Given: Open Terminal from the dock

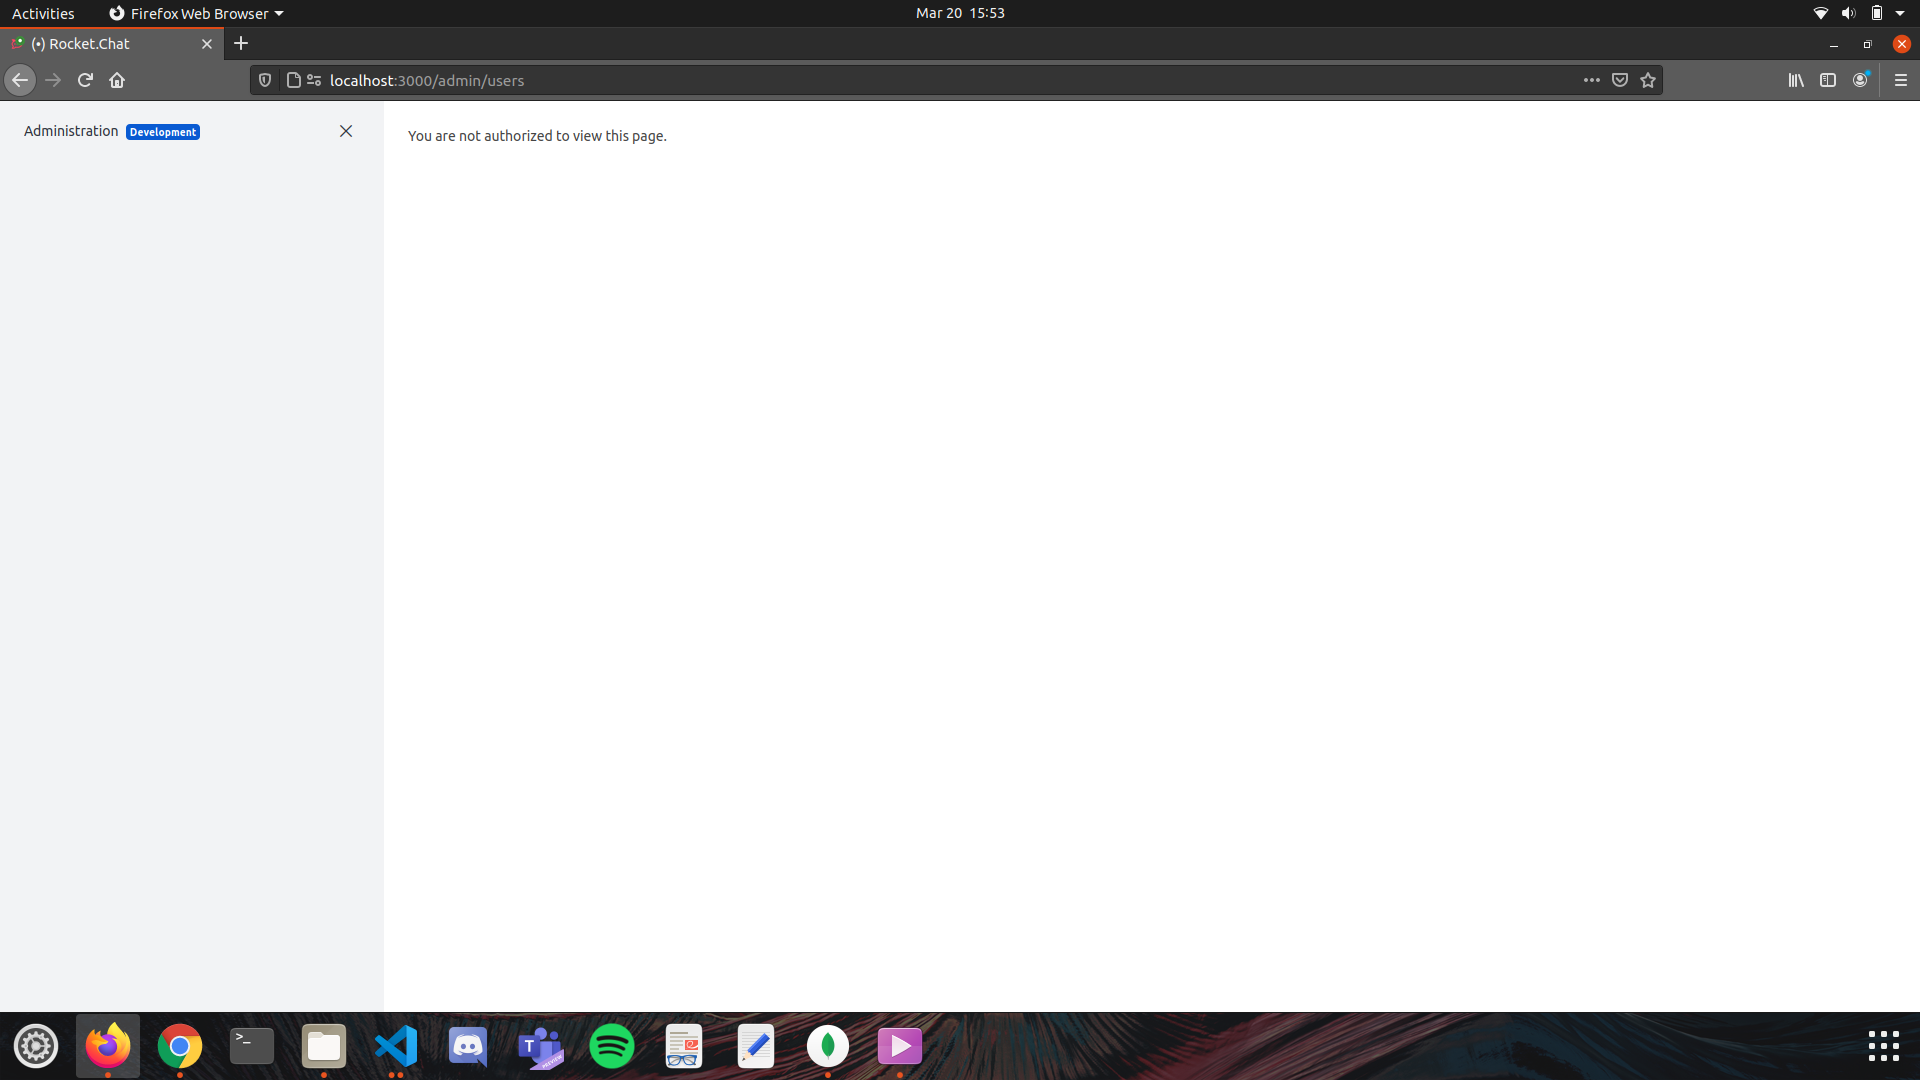Looking at the screenshot, I should pos(252,1046).
